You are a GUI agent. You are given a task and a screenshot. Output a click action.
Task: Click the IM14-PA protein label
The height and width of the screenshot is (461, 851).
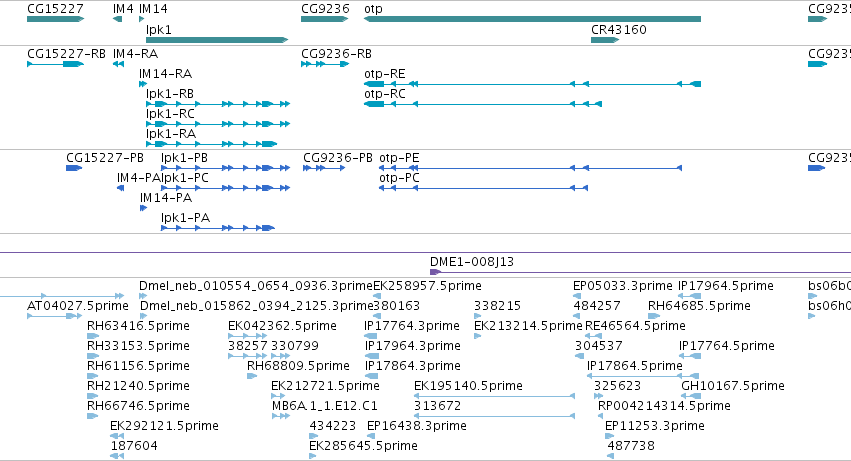(x=166, y=198)
